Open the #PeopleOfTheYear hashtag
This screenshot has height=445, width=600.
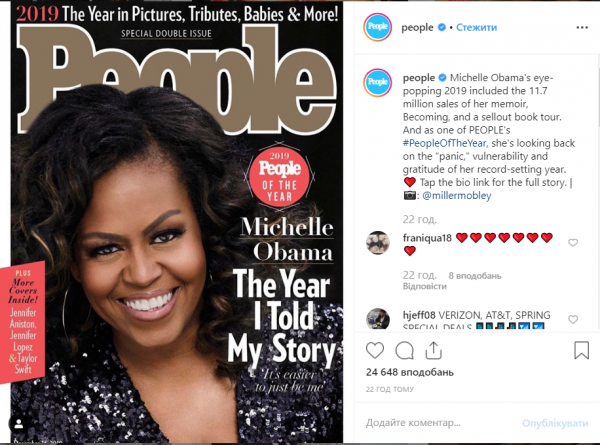(x=444, y=143)
